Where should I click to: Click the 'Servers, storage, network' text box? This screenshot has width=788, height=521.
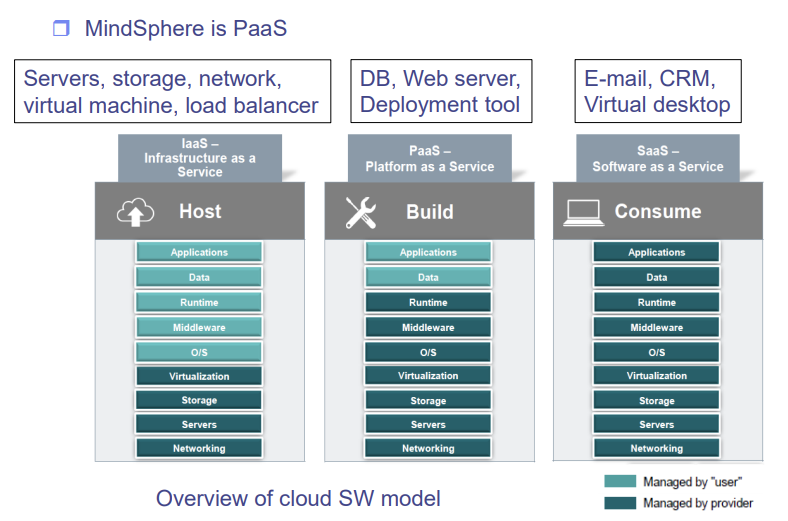(x=172, y=91)
